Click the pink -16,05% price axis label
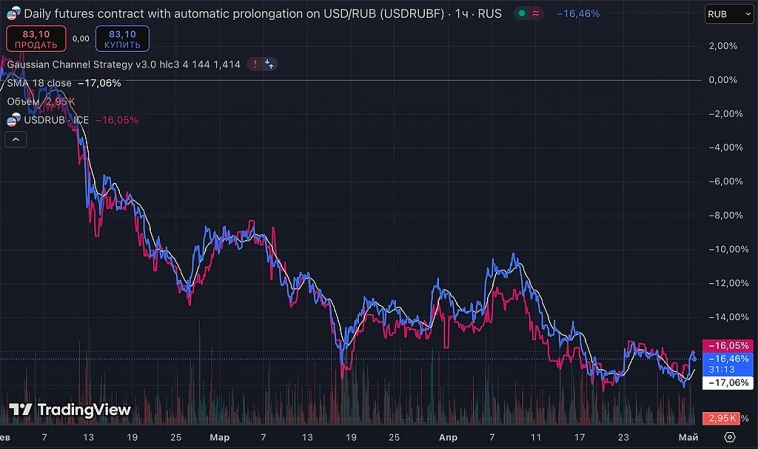The height and width of the screenshot is (449, 758). tap(727, 345)
